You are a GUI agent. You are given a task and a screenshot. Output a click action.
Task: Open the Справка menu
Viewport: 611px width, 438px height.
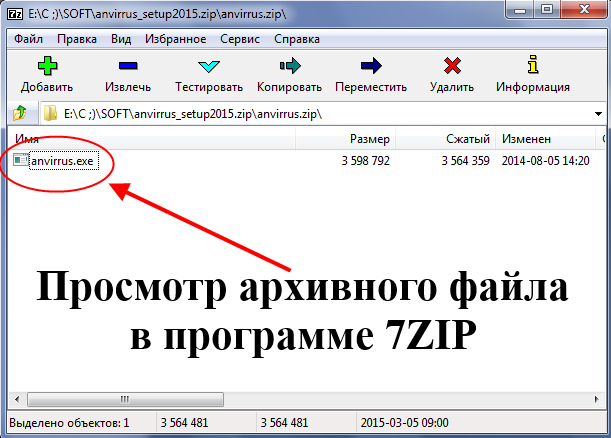coord(297,39)
